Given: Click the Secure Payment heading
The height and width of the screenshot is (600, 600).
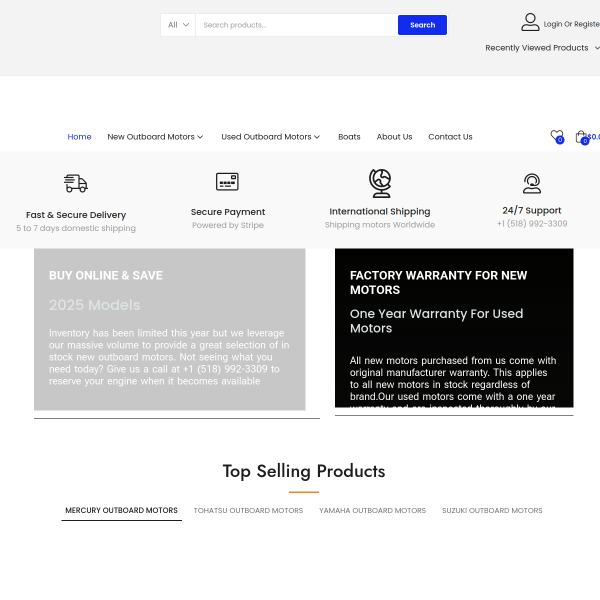Looking at the screenshot, I should click(228, 212).
